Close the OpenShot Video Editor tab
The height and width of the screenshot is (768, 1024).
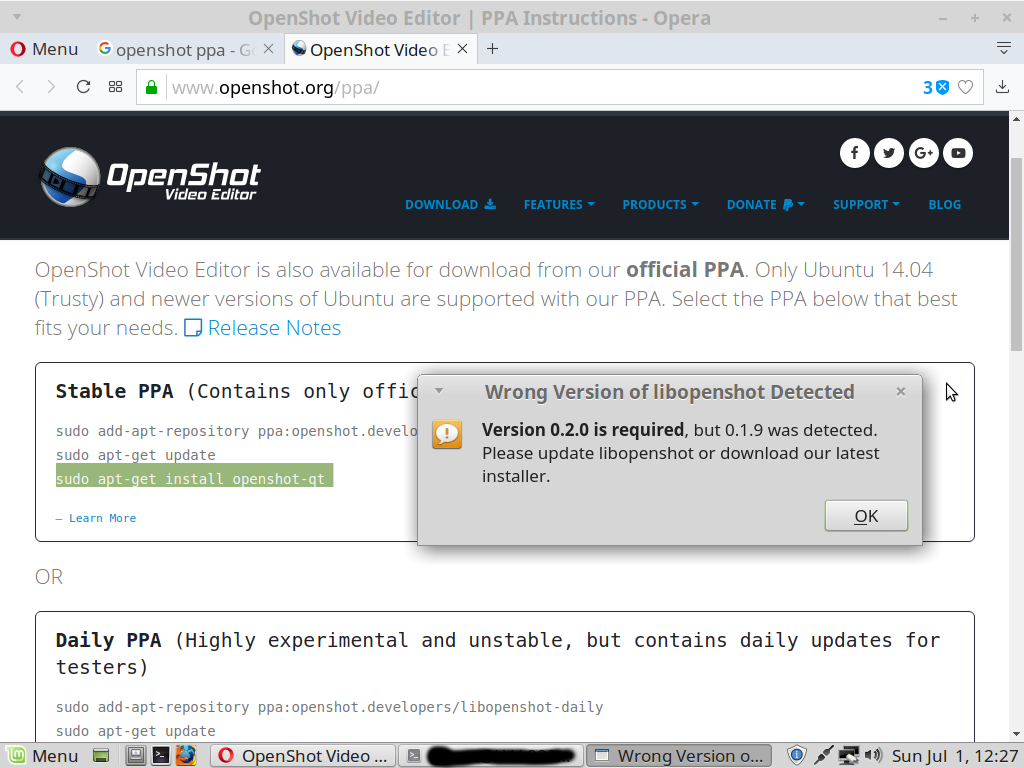click(462, 49)
